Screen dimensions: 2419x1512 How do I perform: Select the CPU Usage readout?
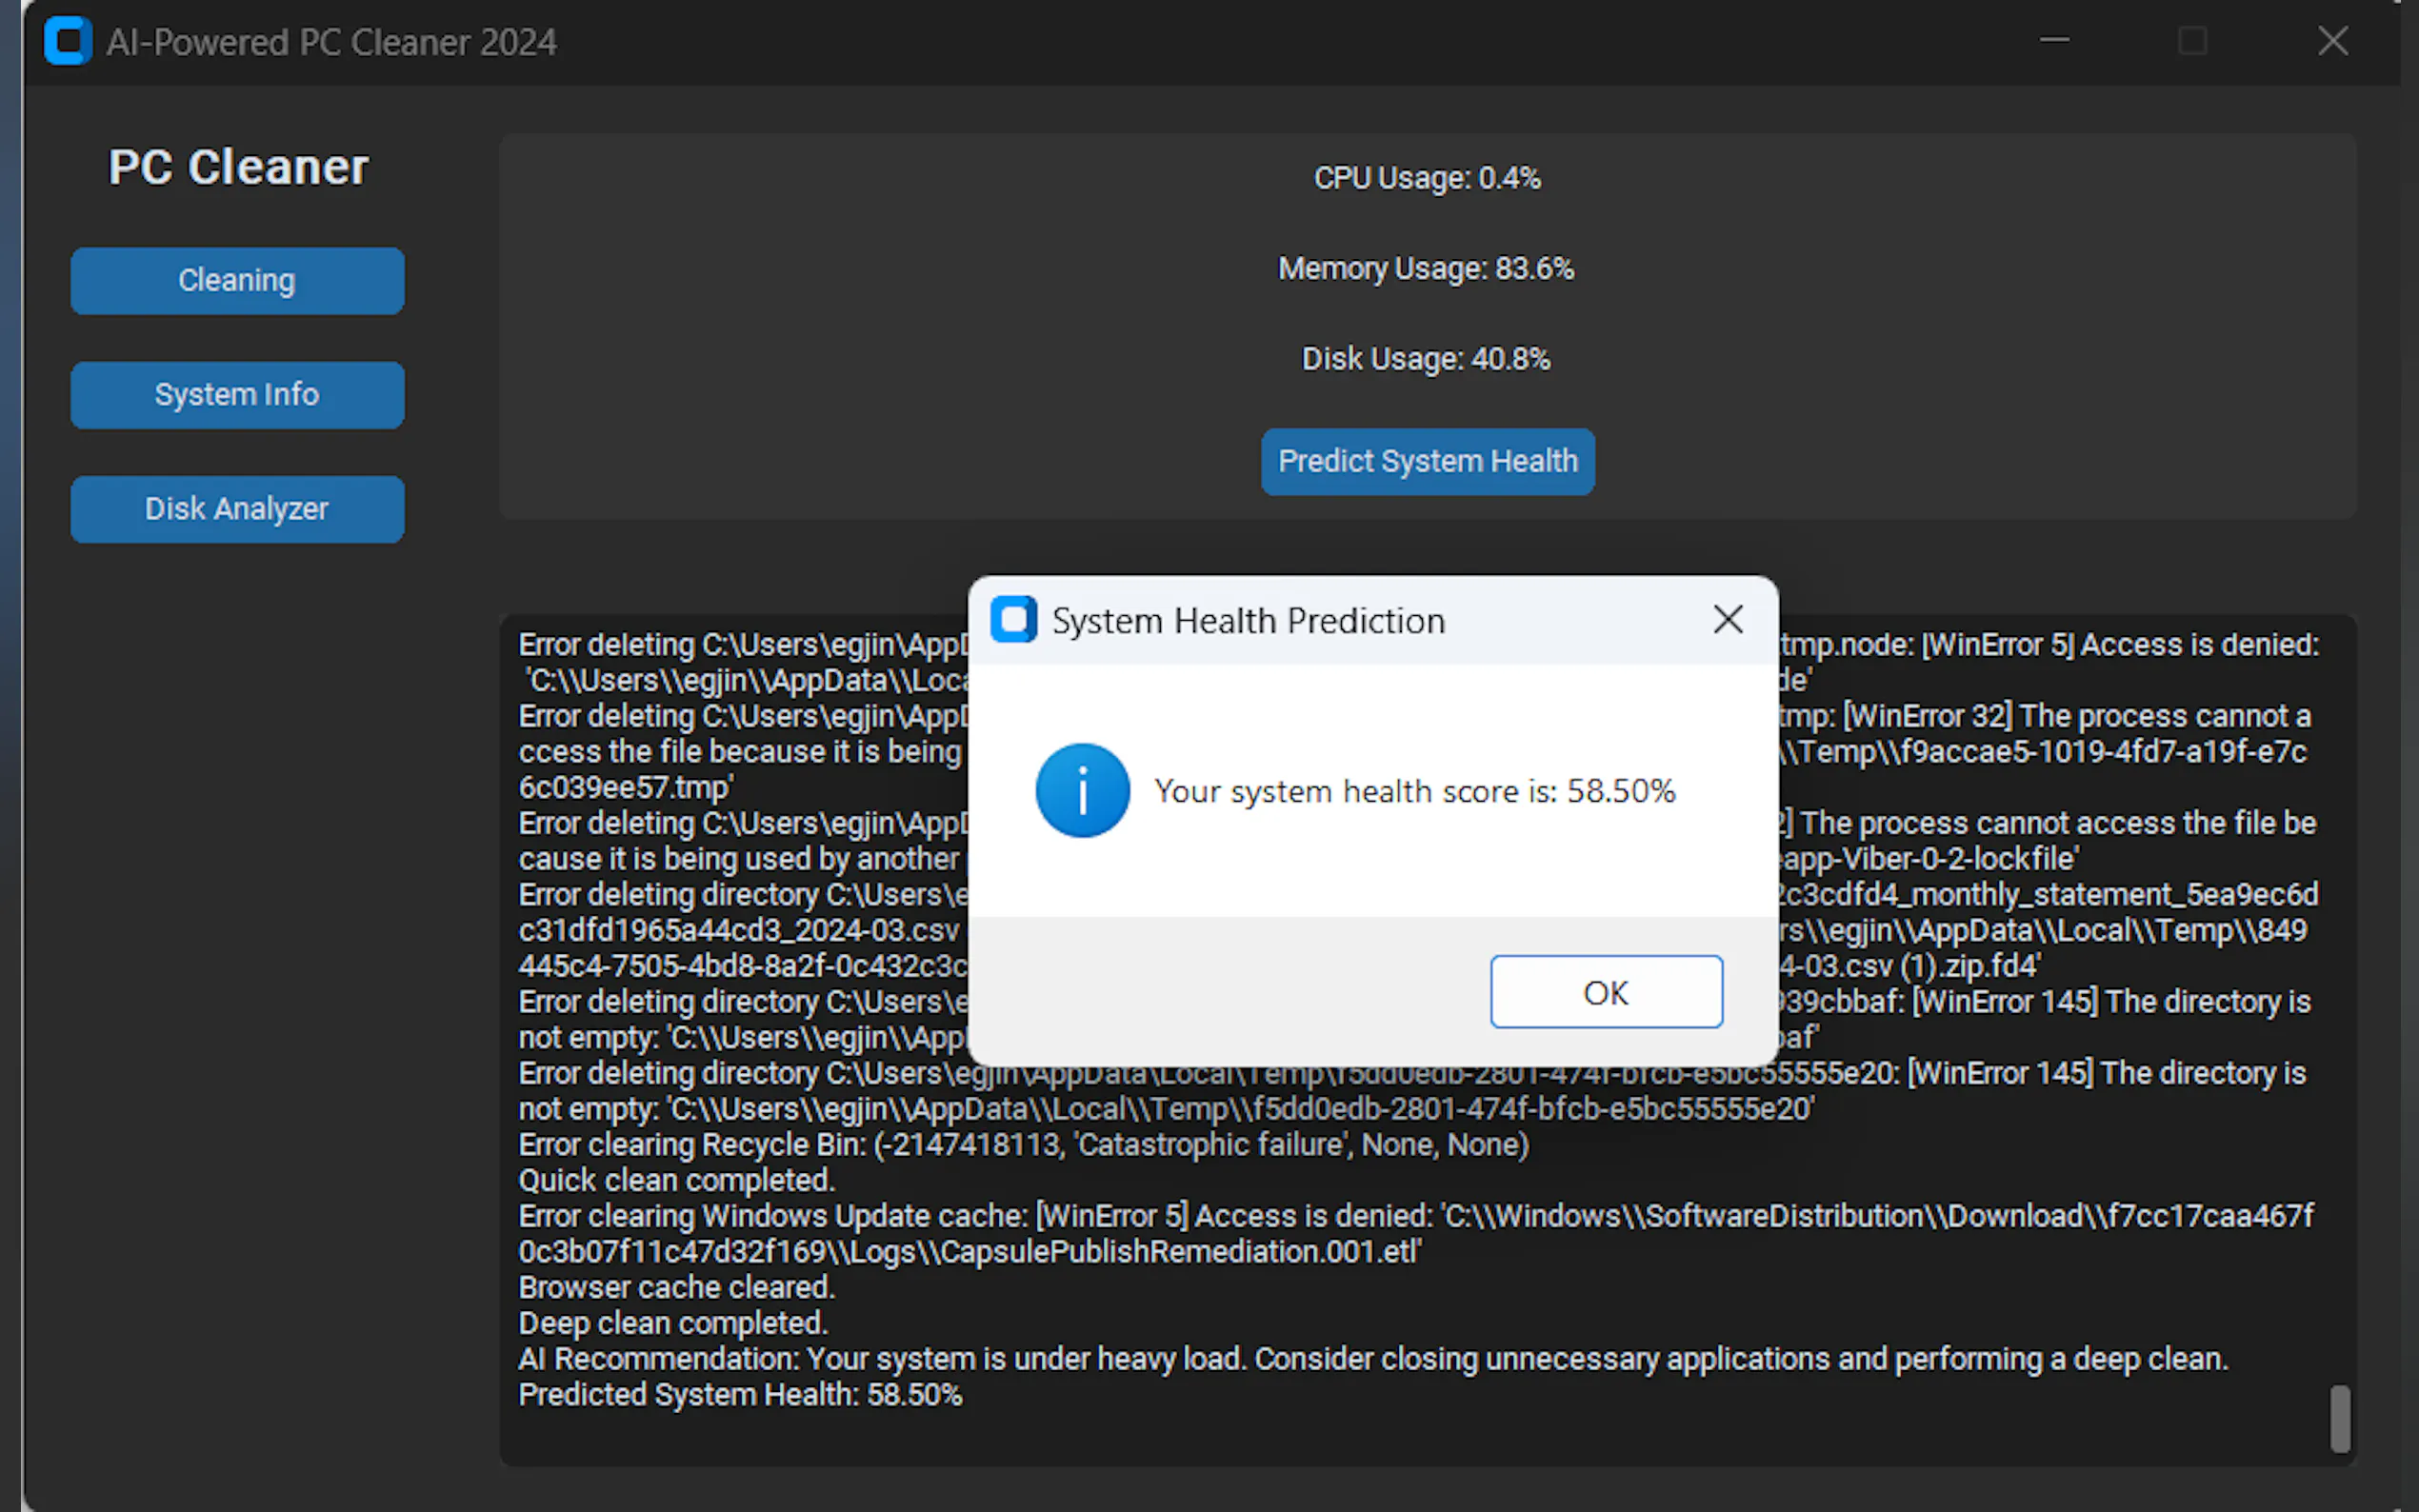pos(1426,178)
